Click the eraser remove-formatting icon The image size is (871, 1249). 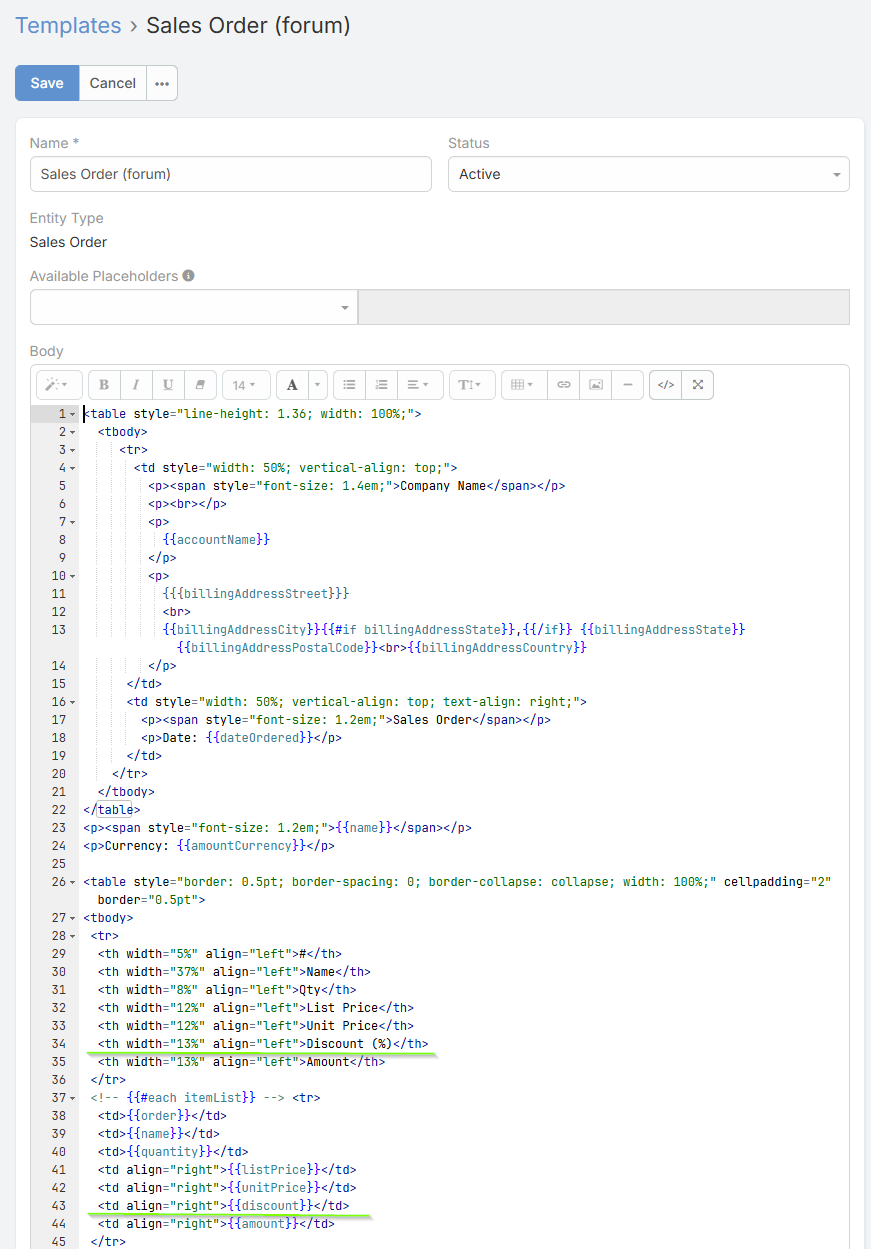pyautogui.click(x=200, y=385)
